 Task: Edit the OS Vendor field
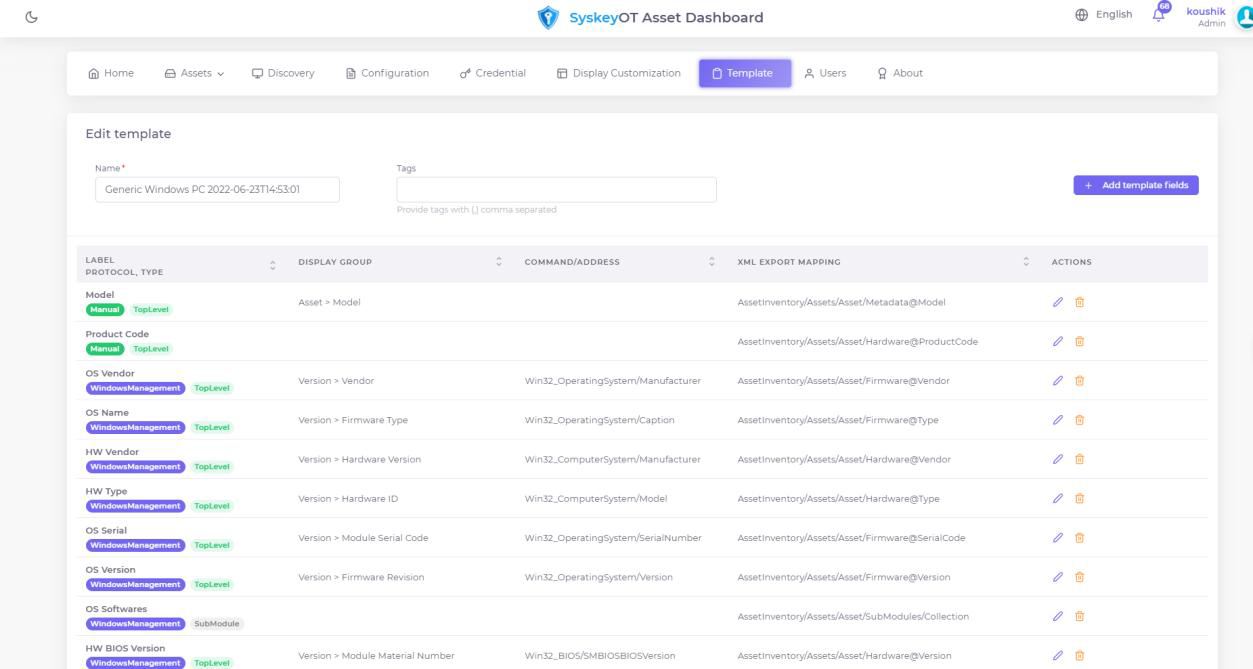pyautogui.click(x=1058, y=380)
